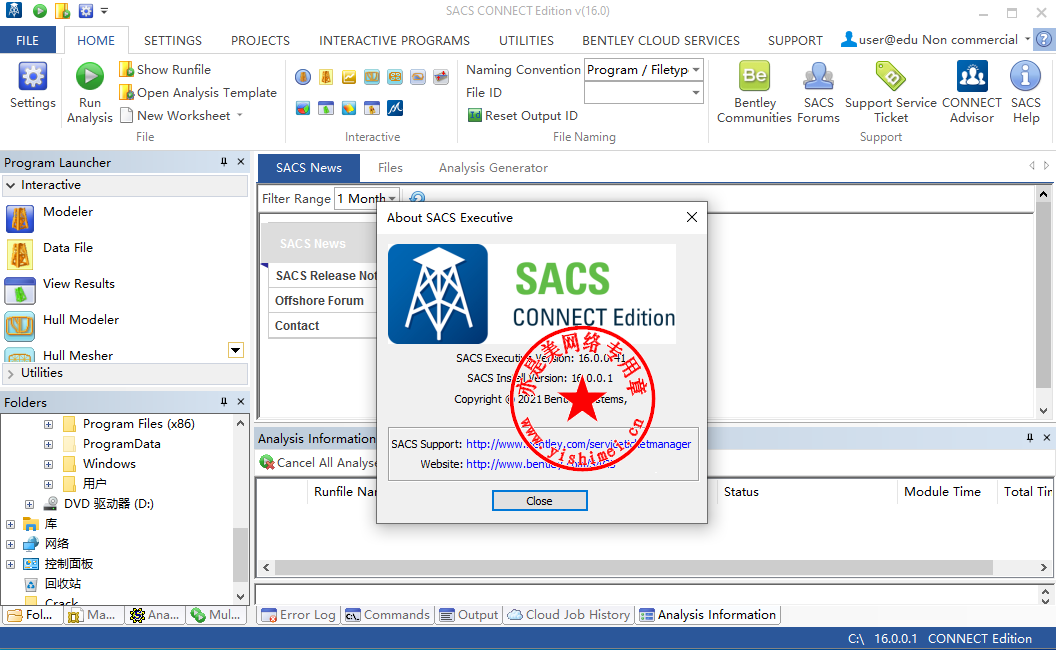1056x650 pixels.
Task: Collapse the Interactive section in Program Launcher
Action: pyautogui.click(x=11, y=185)
